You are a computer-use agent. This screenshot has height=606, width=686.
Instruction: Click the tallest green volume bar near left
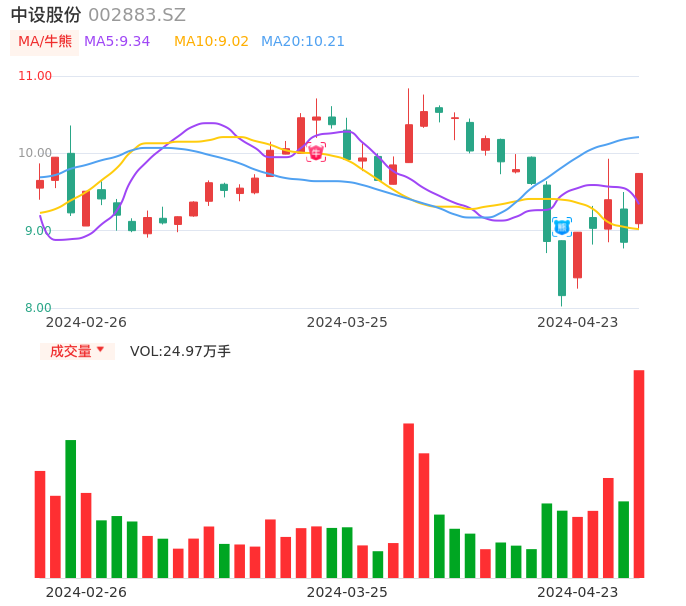[x=71, y=508]
